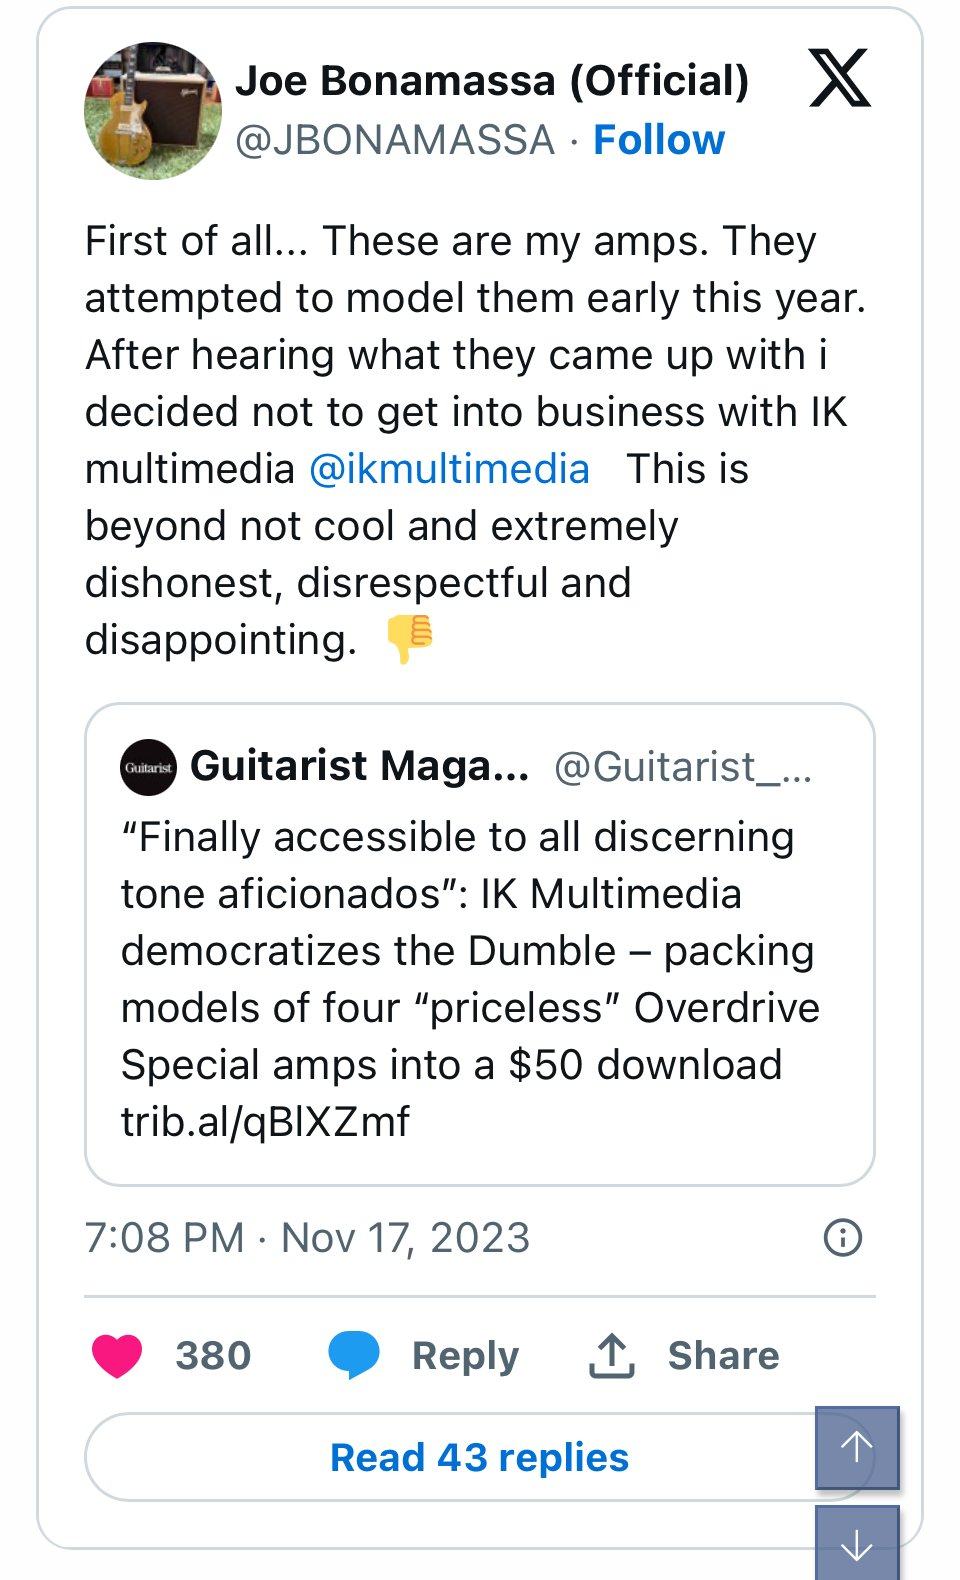This screenshot has height=1580, width=960.
Task: Click Joe Bonamassa (Official) display name
Action: click(x=491, y=81)
